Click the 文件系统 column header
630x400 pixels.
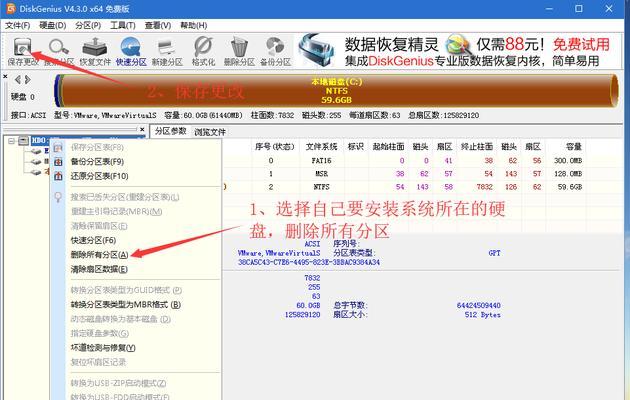click(x=321, y=147)
